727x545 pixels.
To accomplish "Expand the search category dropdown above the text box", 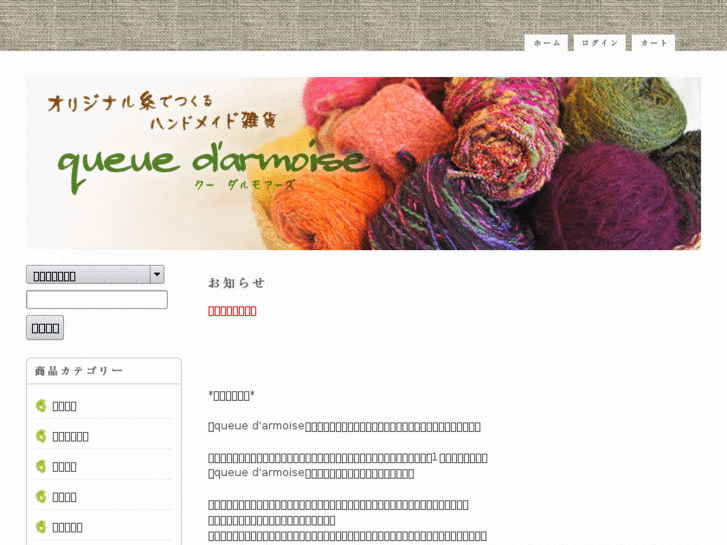I will coord(95,275).
